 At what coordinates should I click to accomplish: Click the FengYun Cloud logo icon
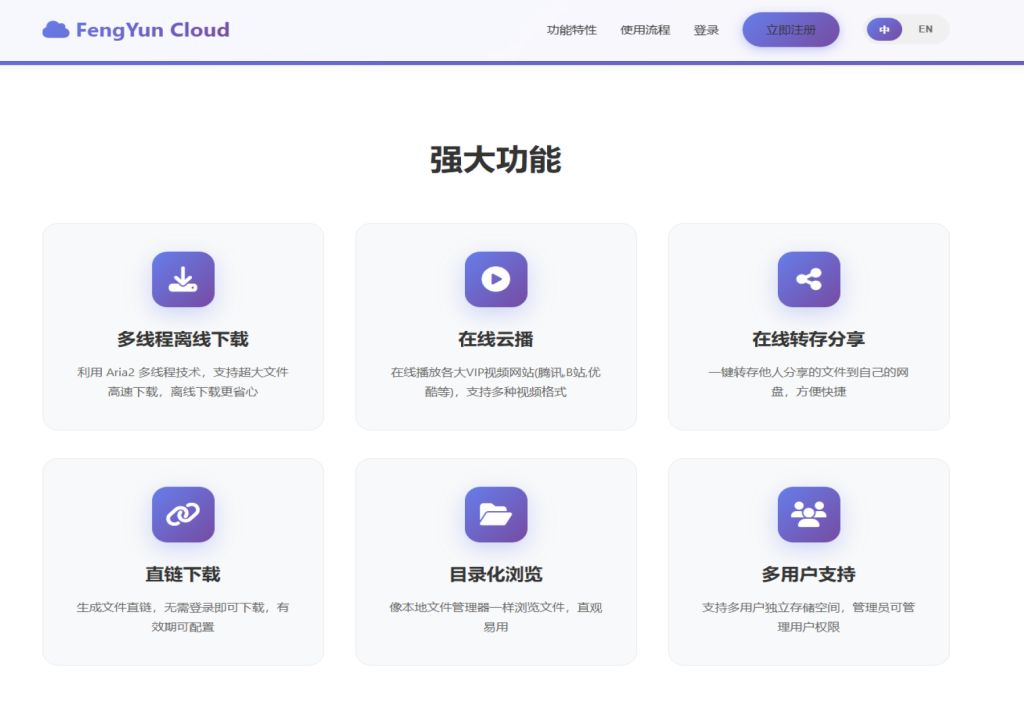[55, 30]
